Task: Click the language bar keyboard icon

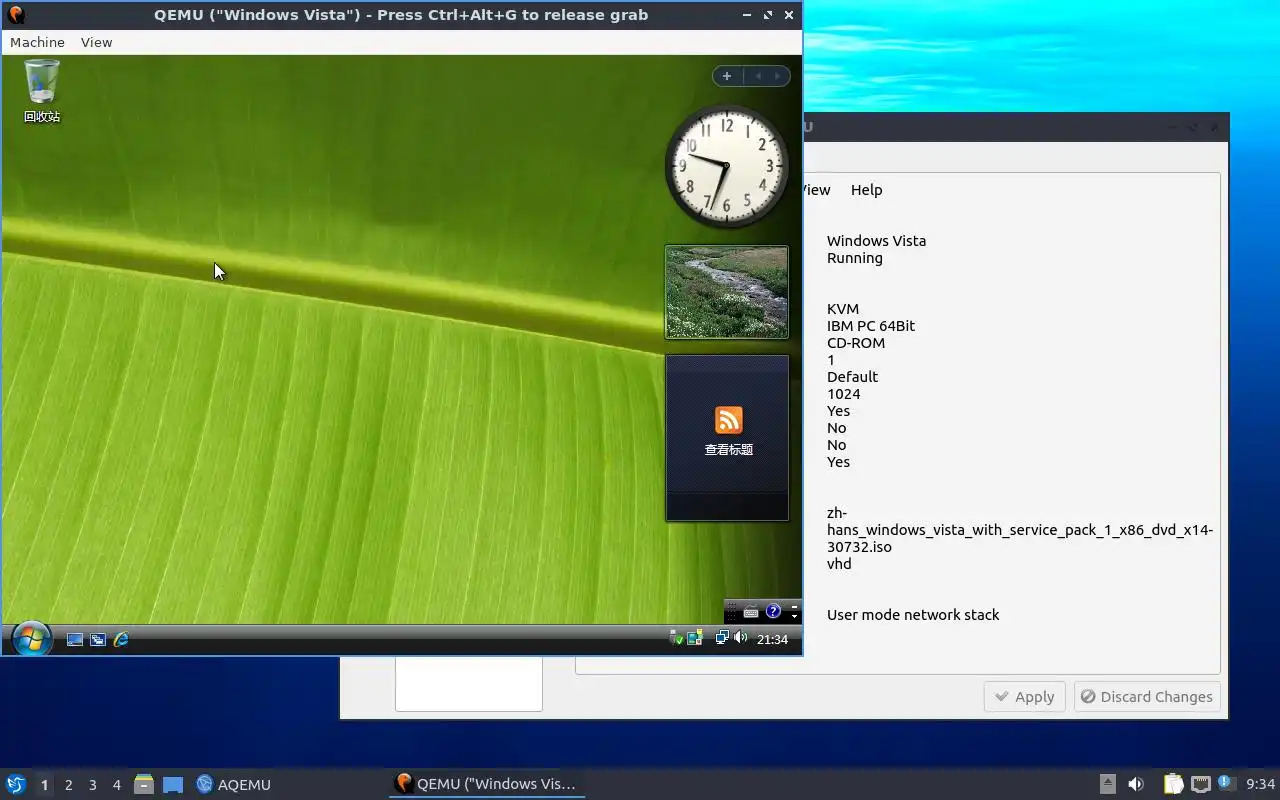Action: click(751, 612)
